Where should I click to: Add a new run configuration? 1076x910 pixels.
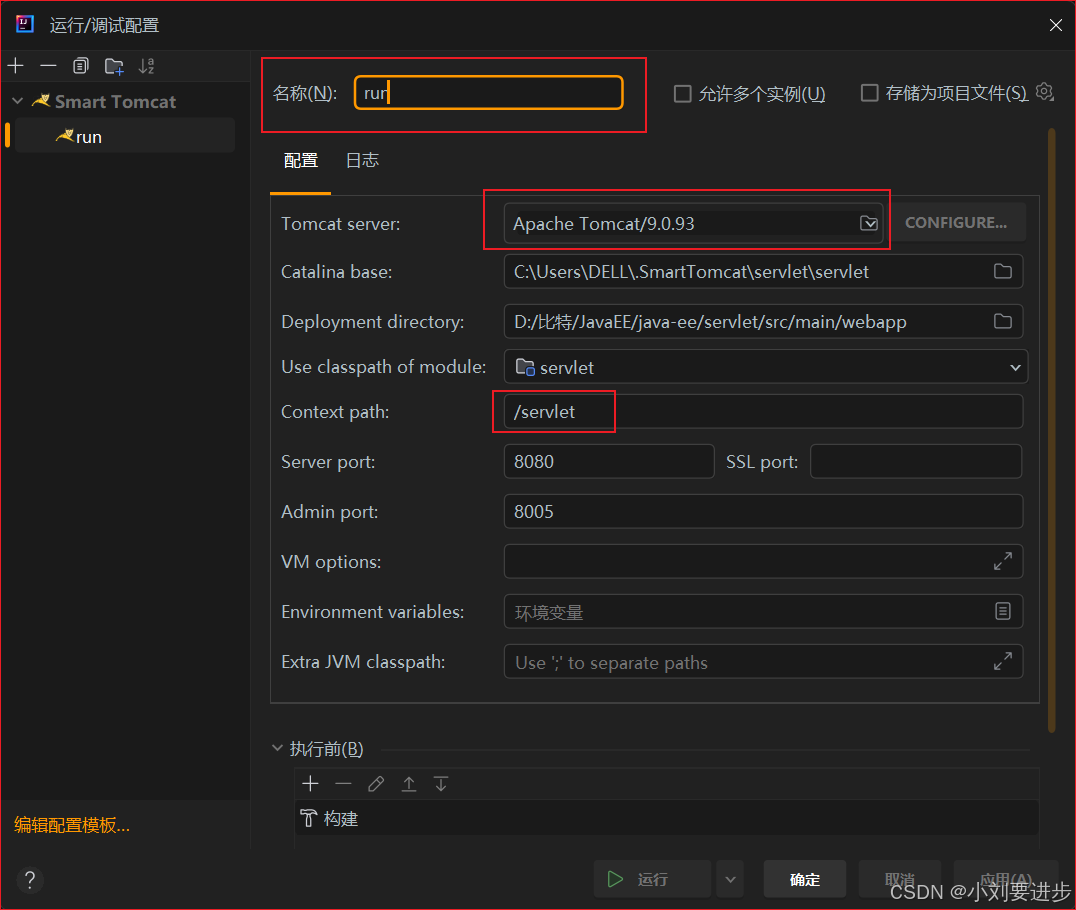(x=16, y=66)
